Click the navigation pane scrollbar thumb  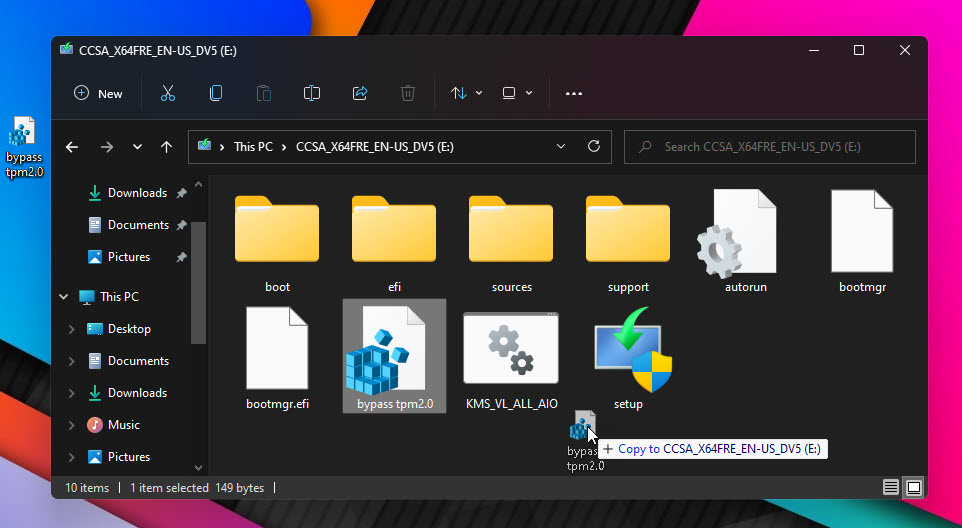click(x=198, y=282)
